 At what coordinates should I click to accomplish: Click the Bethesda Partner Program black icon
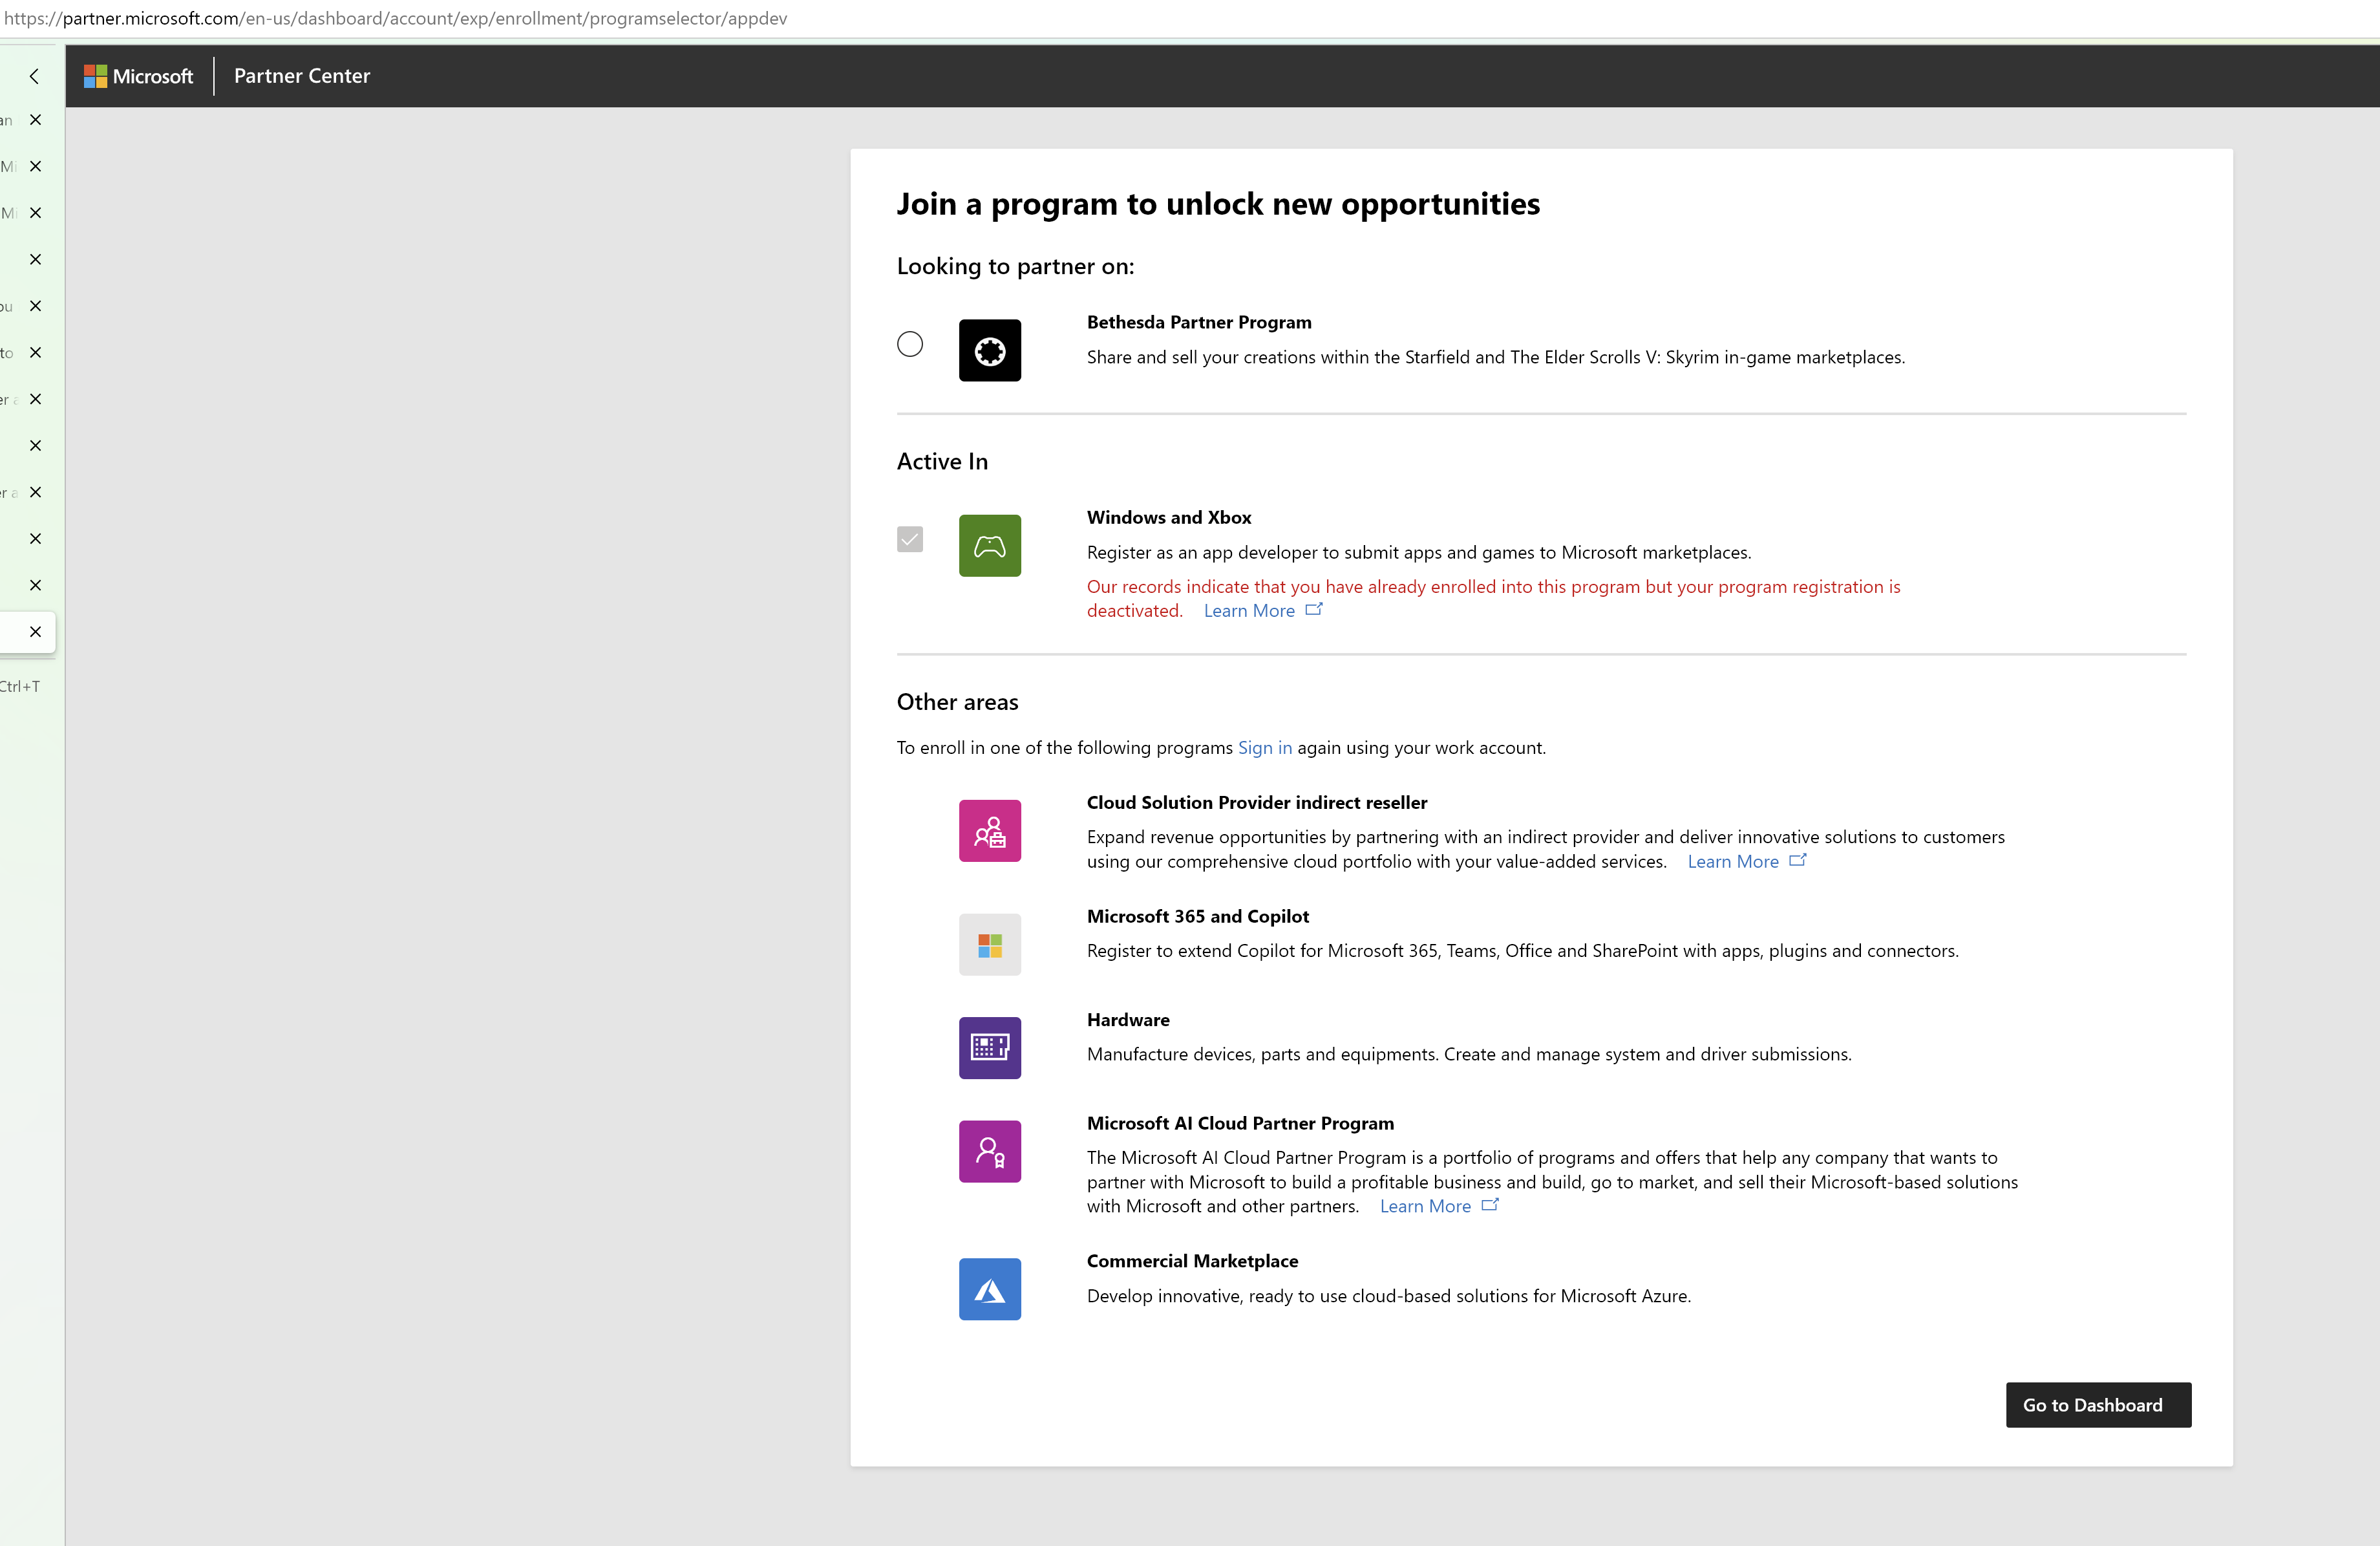(989, 350)
